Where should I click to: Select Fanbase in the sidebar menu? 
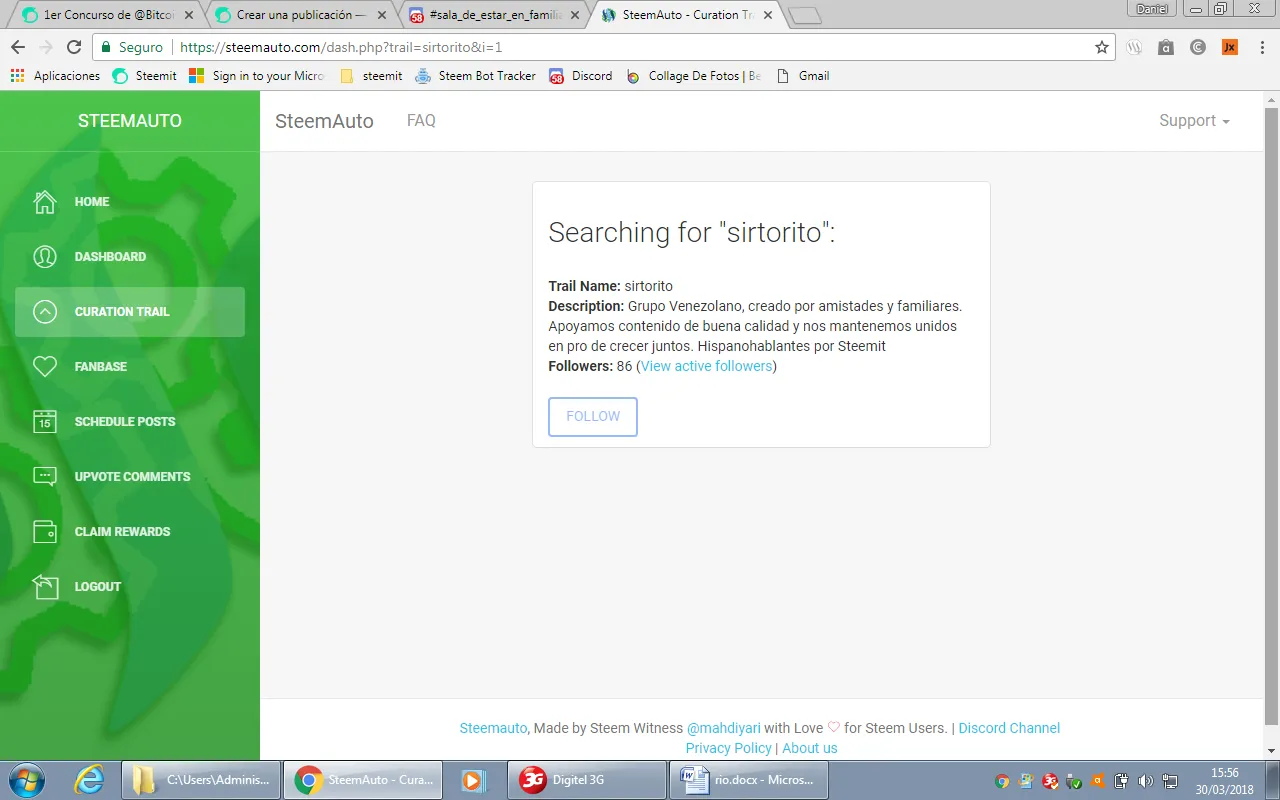coord(130,367)
